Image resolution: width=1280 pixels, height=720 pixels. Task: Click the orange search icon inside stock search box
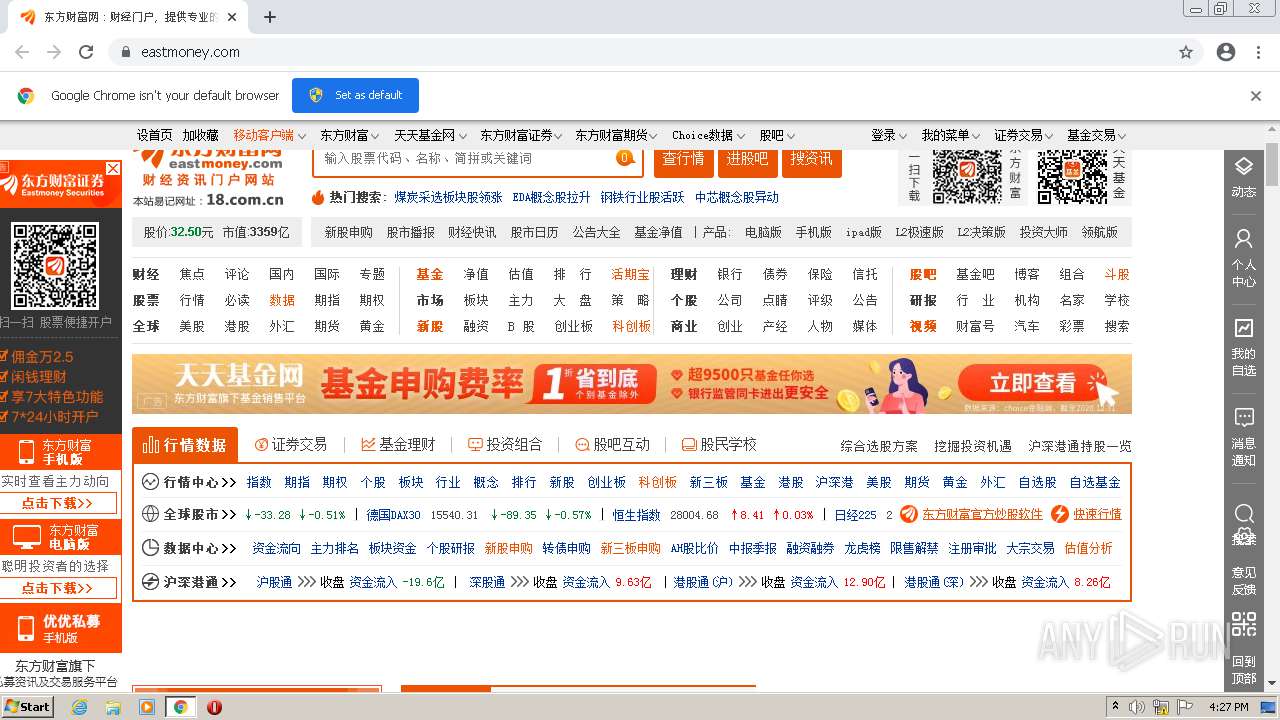point(625,158)
